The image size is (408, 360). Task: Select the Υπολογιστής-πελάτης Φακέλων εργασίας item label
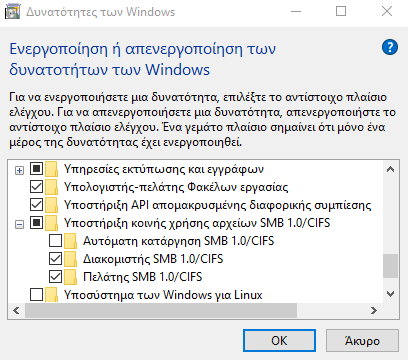[x=176, y=187]
